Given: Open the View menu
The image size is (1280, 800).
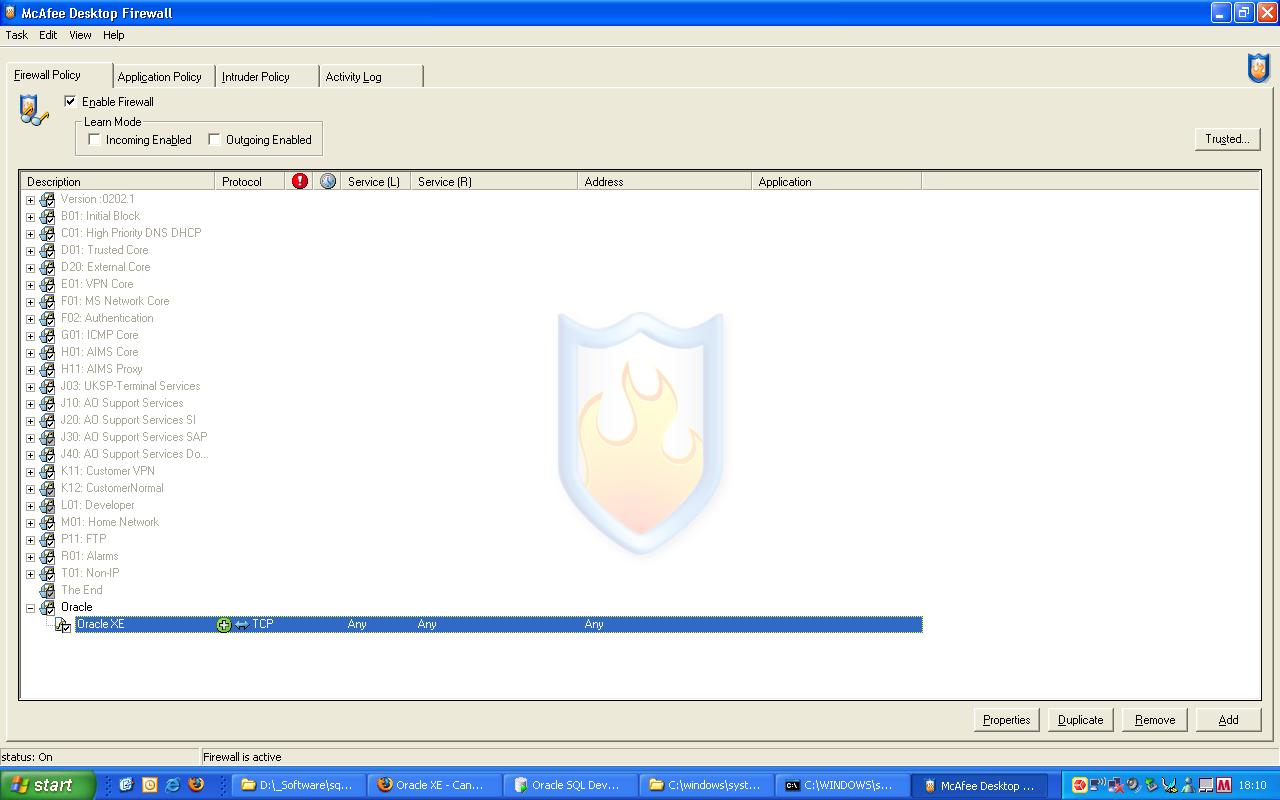Looking at the screenshot, I should coord(80,35).
